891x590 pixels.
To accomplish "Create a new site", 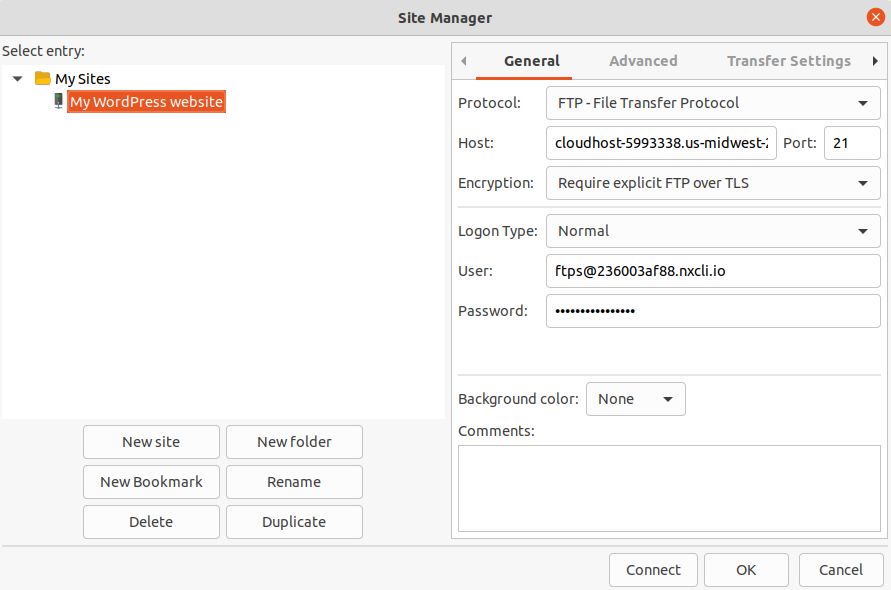I will [x=151, y=442].
